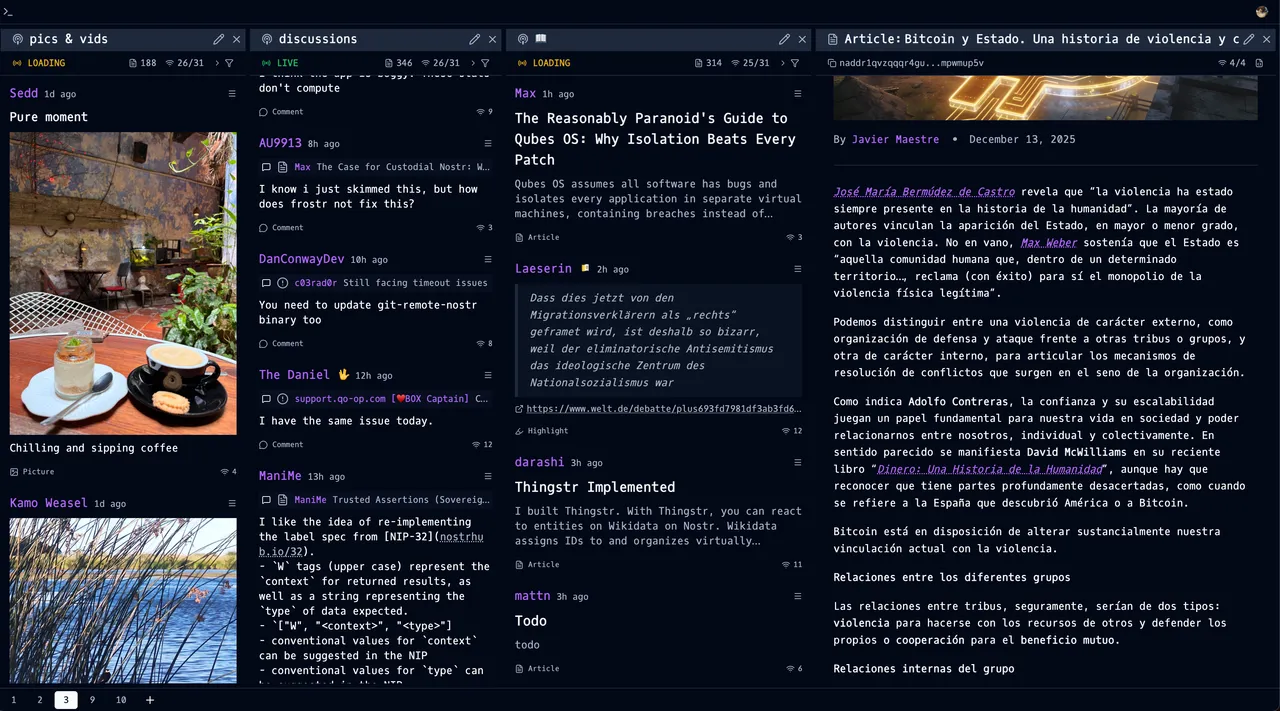
Task: Open relay status 4/4 in article panel
Action: coord(1231,63)
